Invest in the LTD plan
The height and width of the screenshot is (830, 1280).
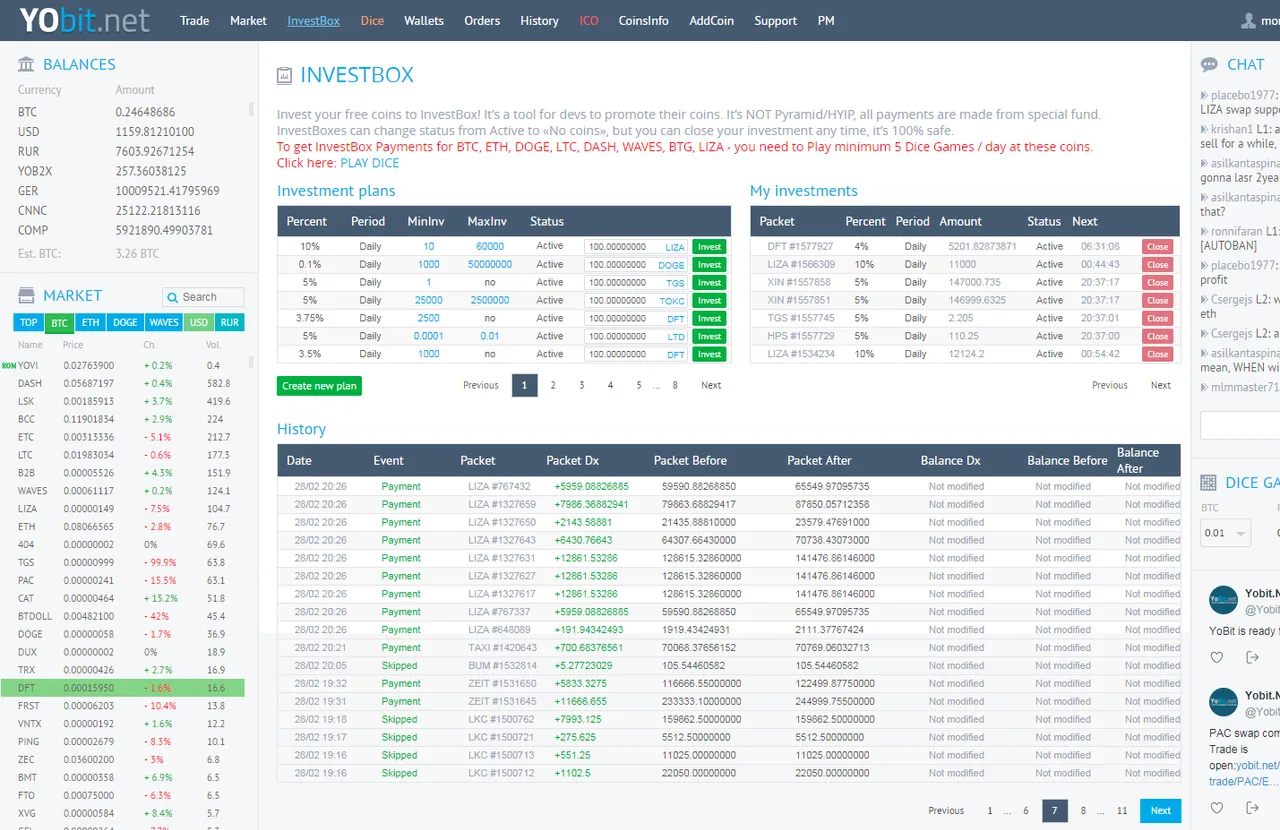pos(709,337)
